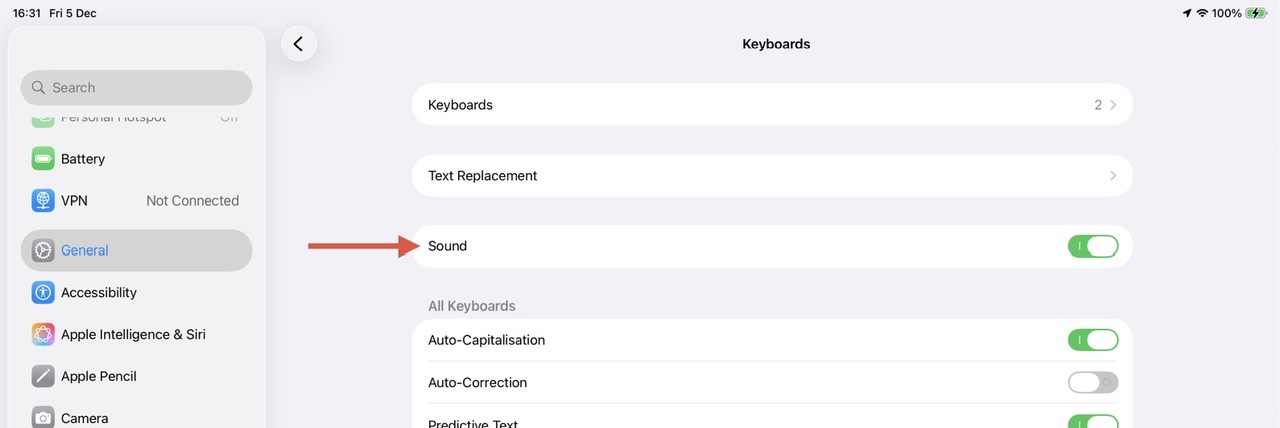This screenshot has width=1280, height=428.
Task: Click the settings Search field
Action: [x=136, y=88]
